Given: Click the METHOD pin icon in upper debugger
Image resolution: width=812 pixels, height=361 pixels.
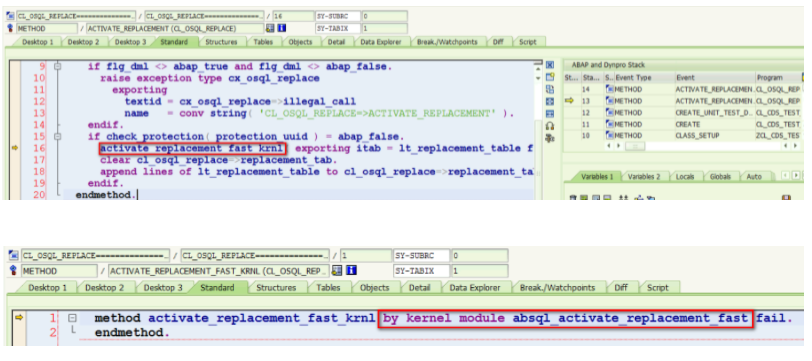Looking at the screenshot, I should [x=11, y=28].
